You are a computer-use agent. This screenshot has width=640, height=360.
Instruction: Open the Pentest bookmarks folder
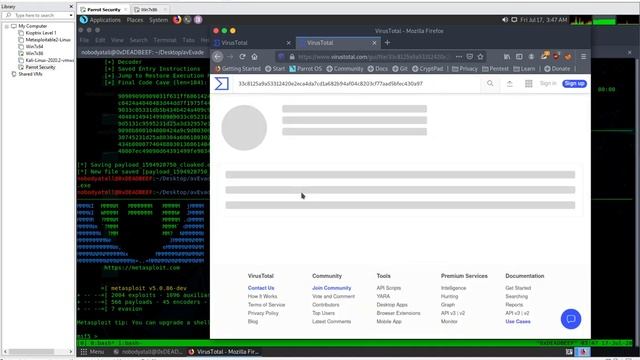coord(495,69)
